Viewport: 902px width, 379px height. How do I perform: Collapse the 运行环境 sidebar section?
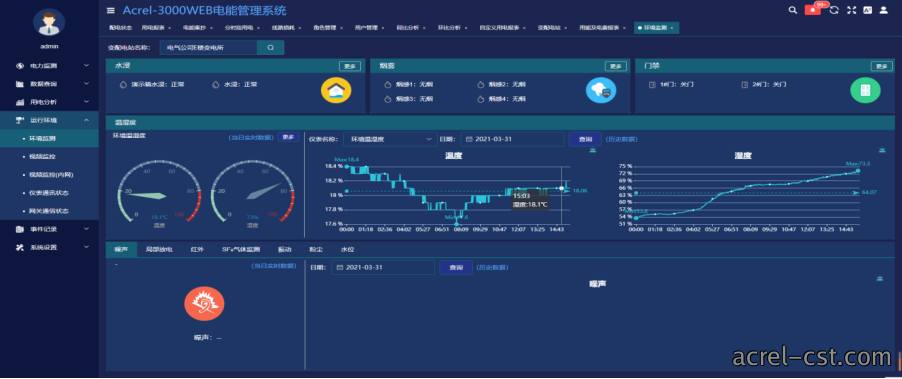coord(50,120)
